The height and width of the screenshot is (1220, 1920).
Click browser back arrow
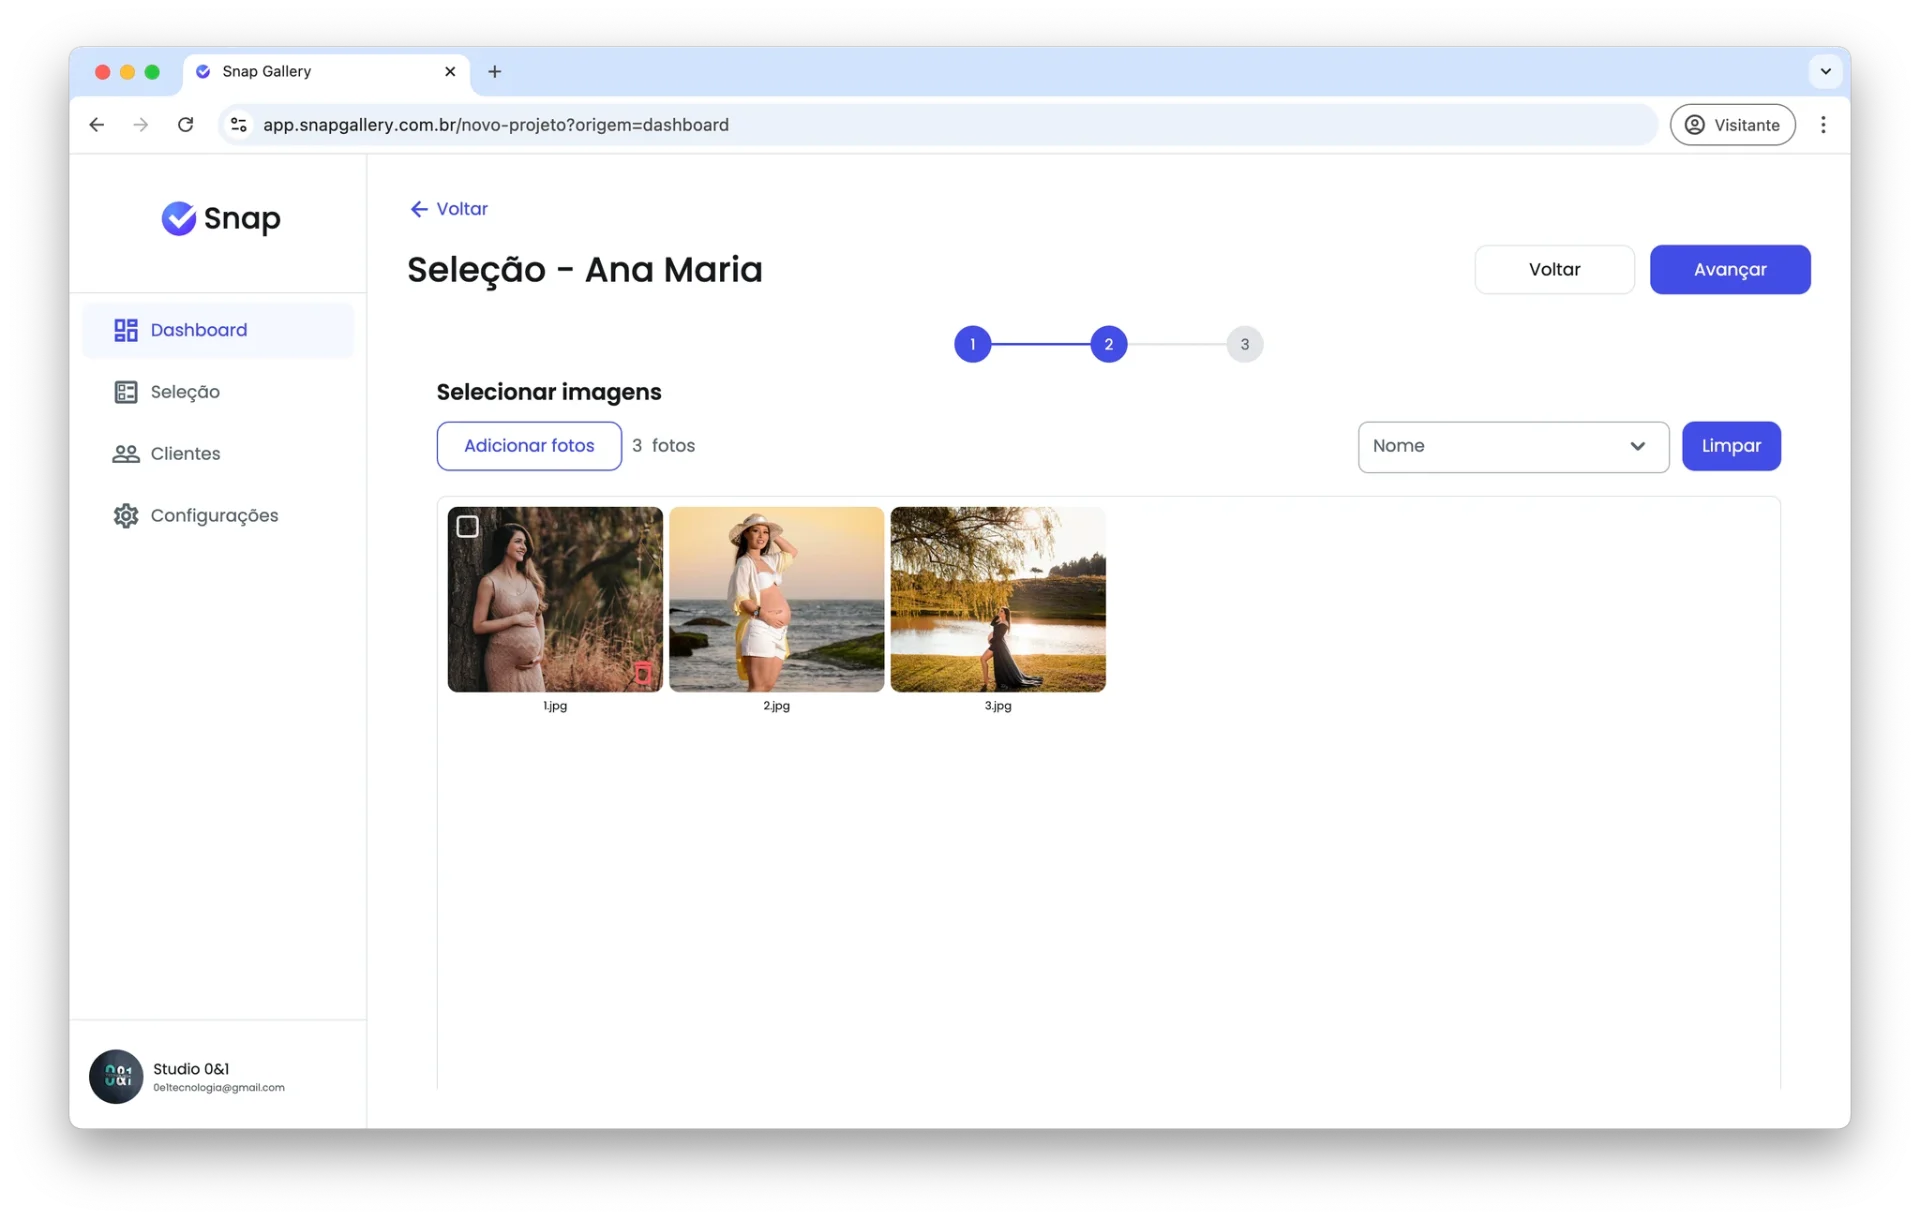pyautogui.click(x=97, y=125)
